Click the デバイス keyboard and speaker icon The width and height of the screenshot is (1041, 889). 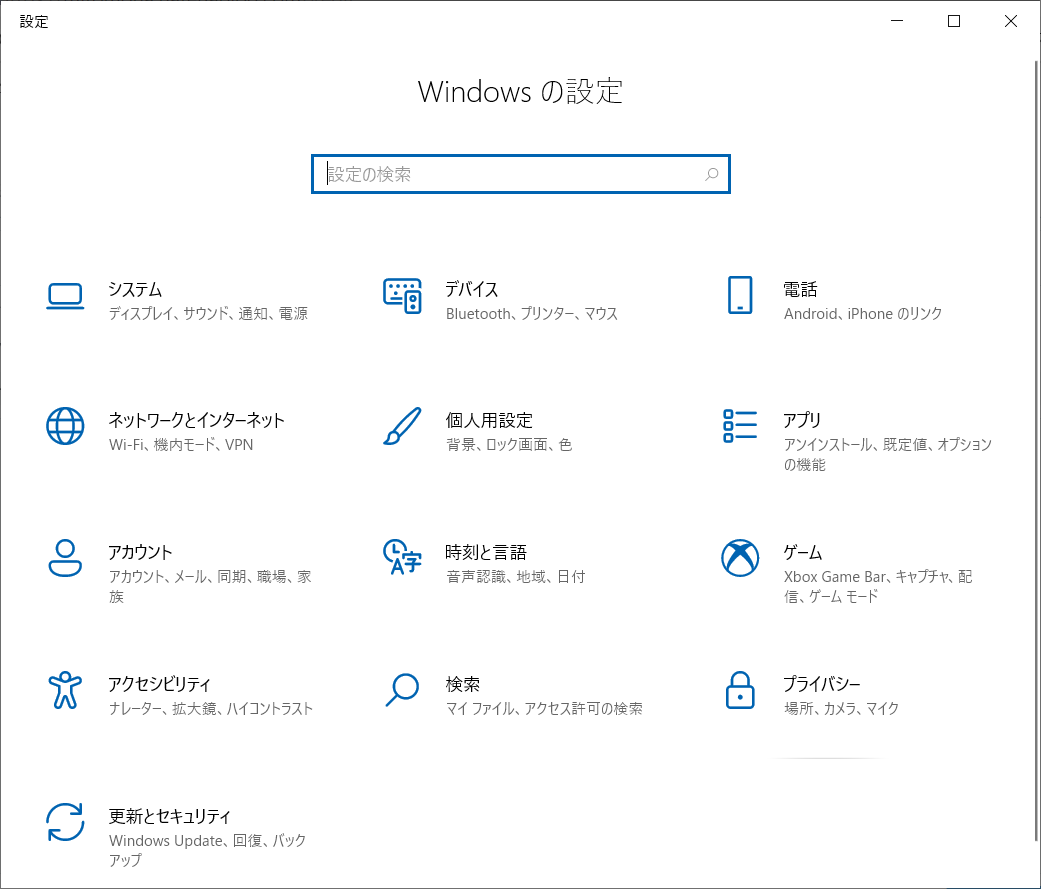click(x=402, y=296)
